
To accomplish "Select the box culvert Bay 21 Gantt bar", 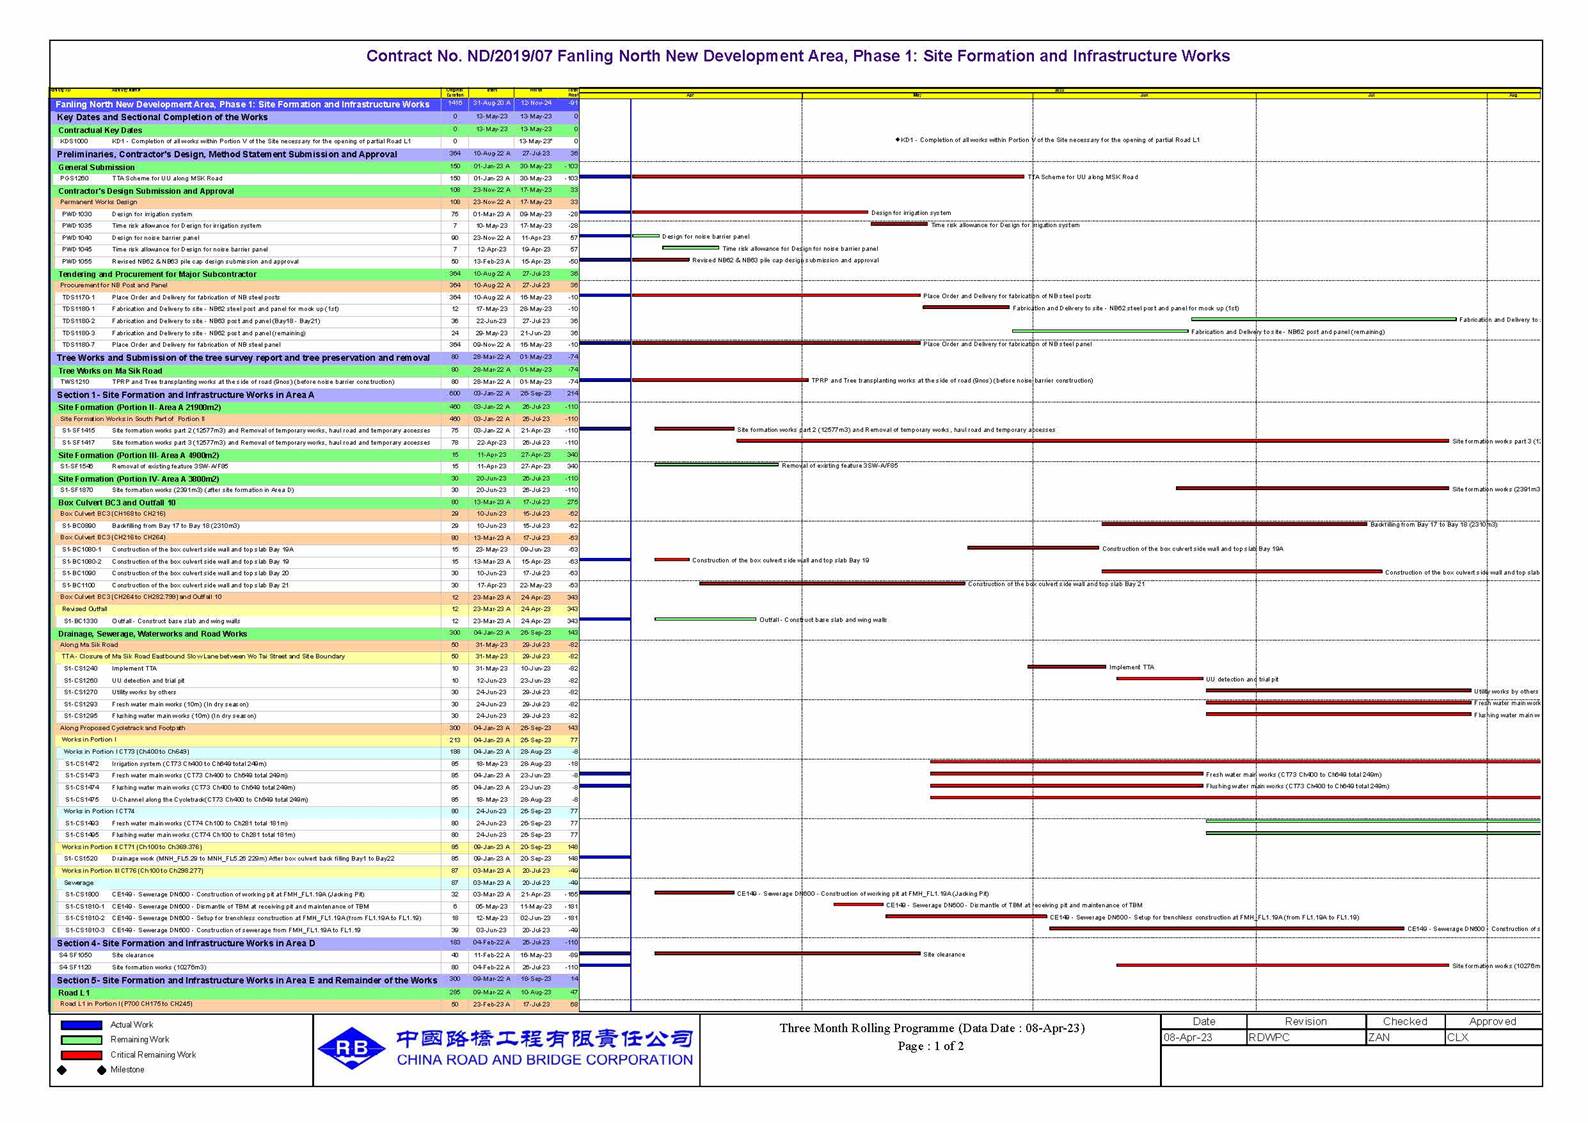I will click(832, 584).
